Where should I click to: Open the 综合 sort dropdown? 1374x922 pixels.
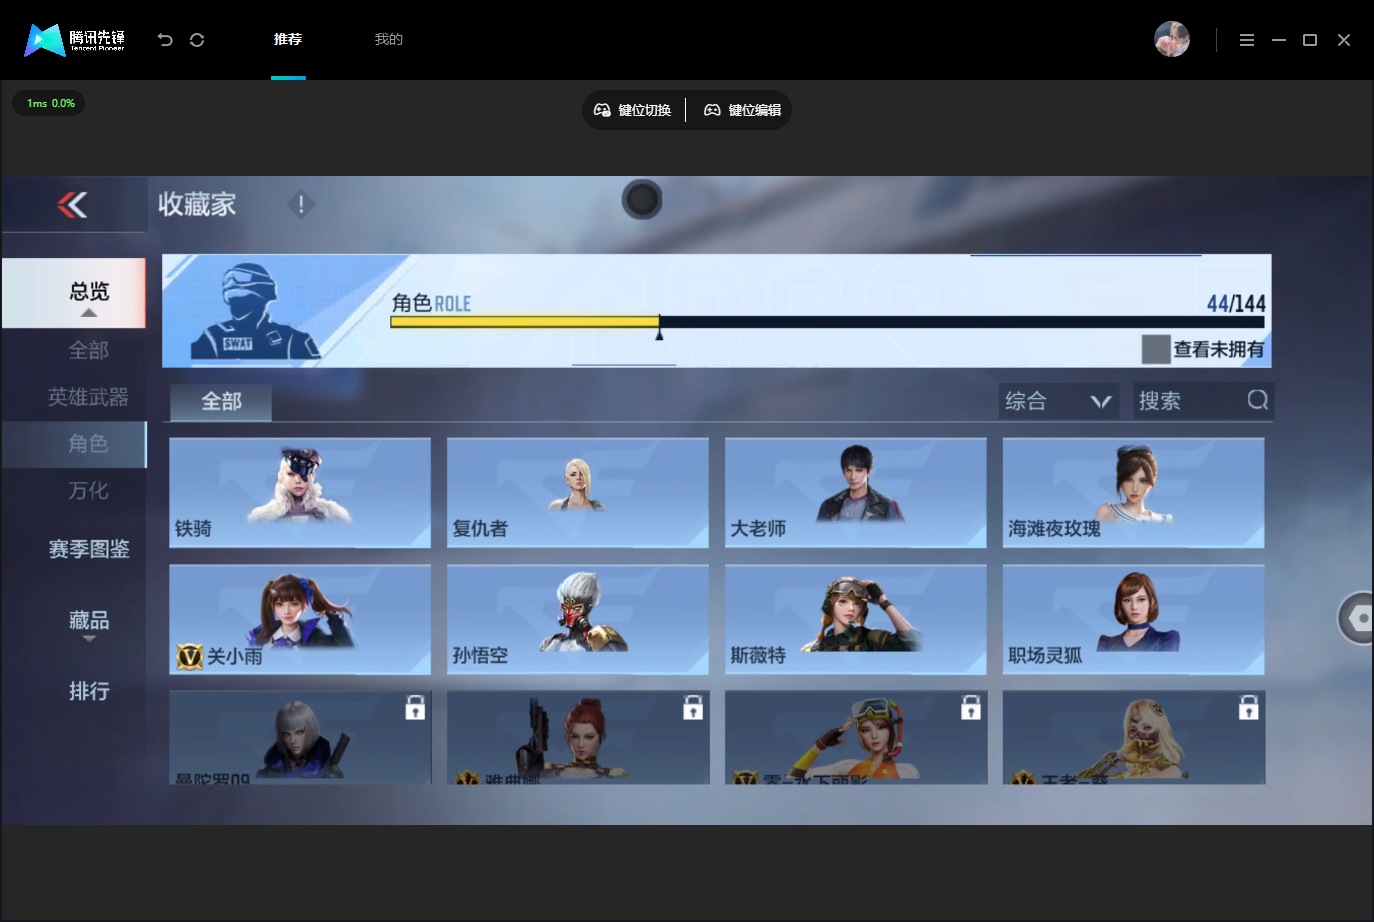1059,401
